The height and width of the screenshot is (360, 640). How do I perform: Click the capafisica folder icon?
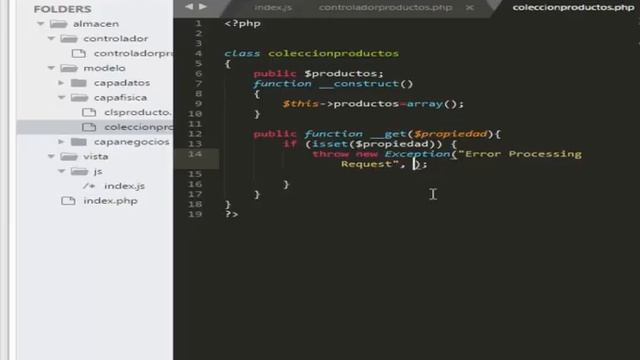[79, 98]
